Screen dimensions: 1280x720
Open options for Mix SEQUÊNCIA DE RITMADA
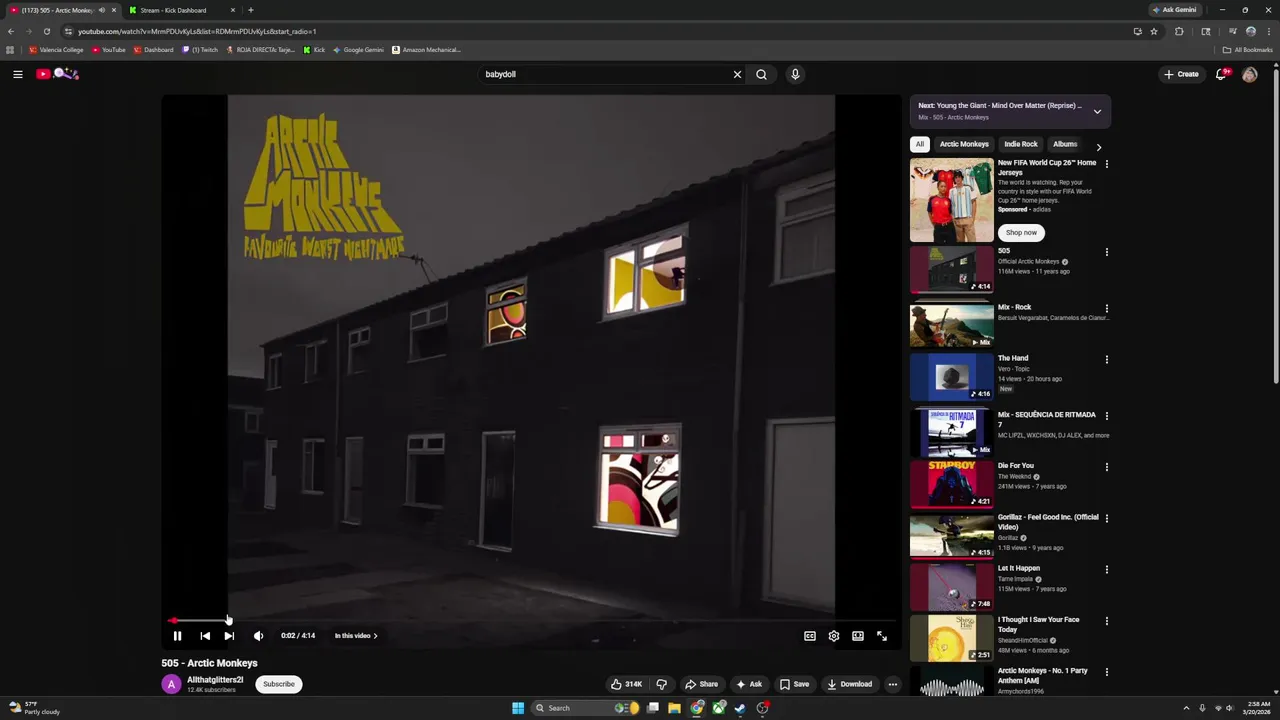1106,416
